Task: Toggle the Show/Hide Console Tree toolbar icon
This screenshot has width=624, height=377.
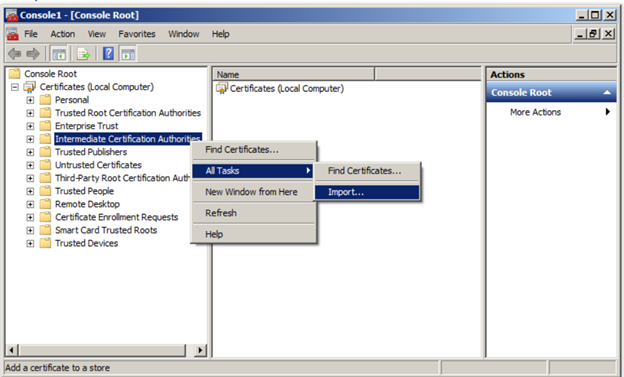Action: (x=59, y=54)
